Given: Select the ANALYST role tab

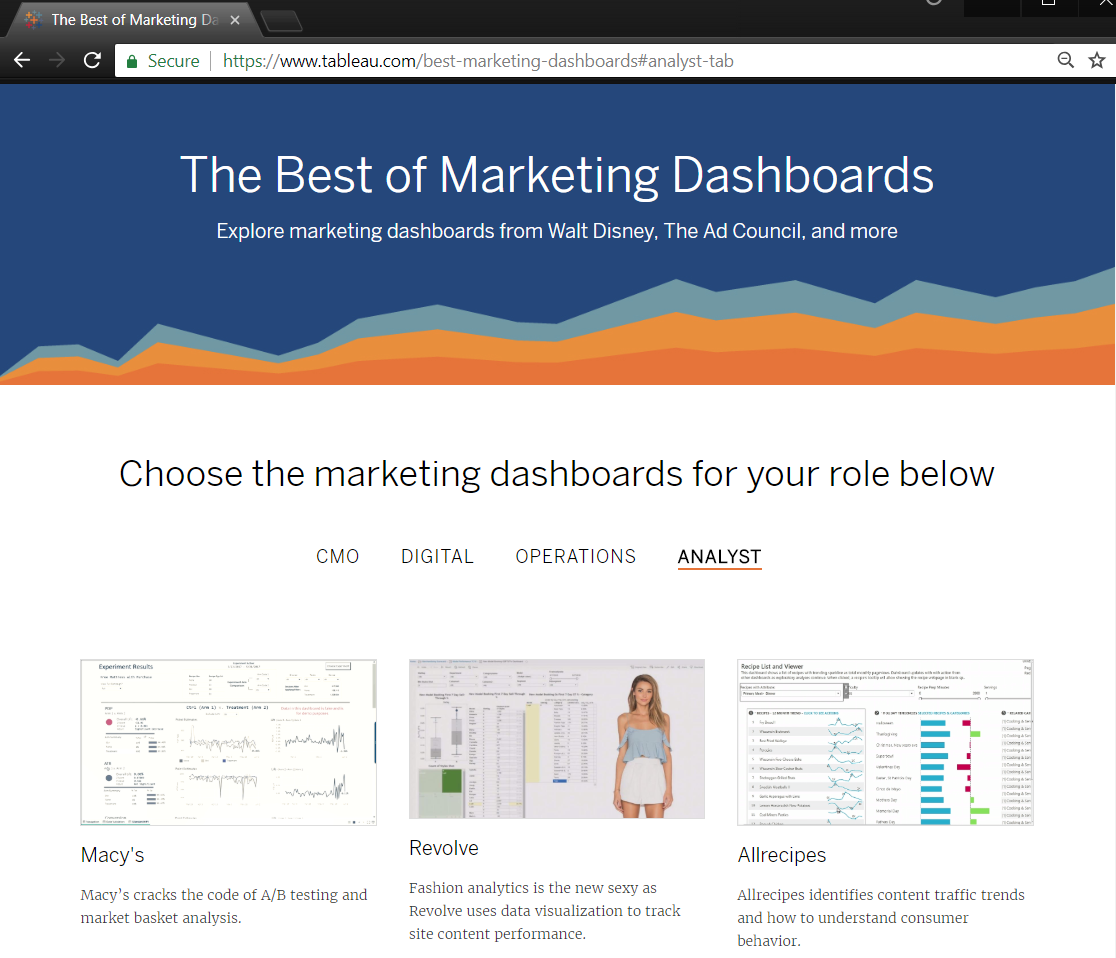Looking at the screenshot, I should click(x=719, y=556).
